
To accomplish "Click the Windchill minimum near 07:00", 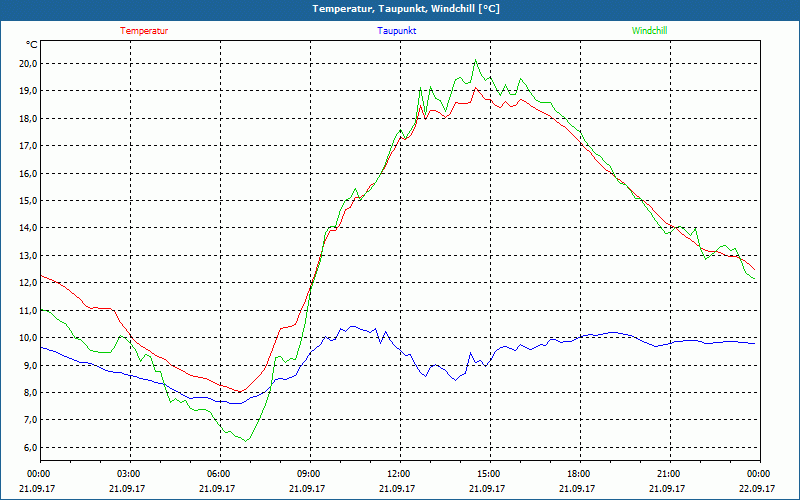I will tap(246, 441).
